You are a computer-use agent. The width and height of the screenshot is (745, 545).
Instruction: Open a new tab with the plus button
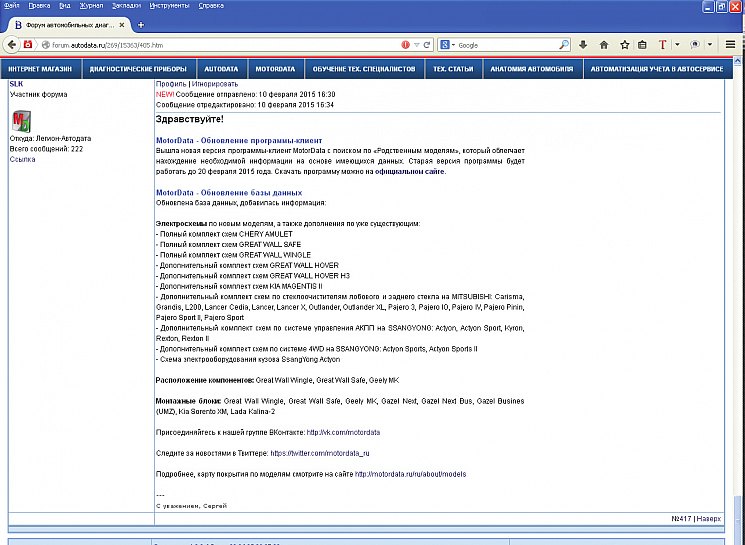[x=141, y=25]
